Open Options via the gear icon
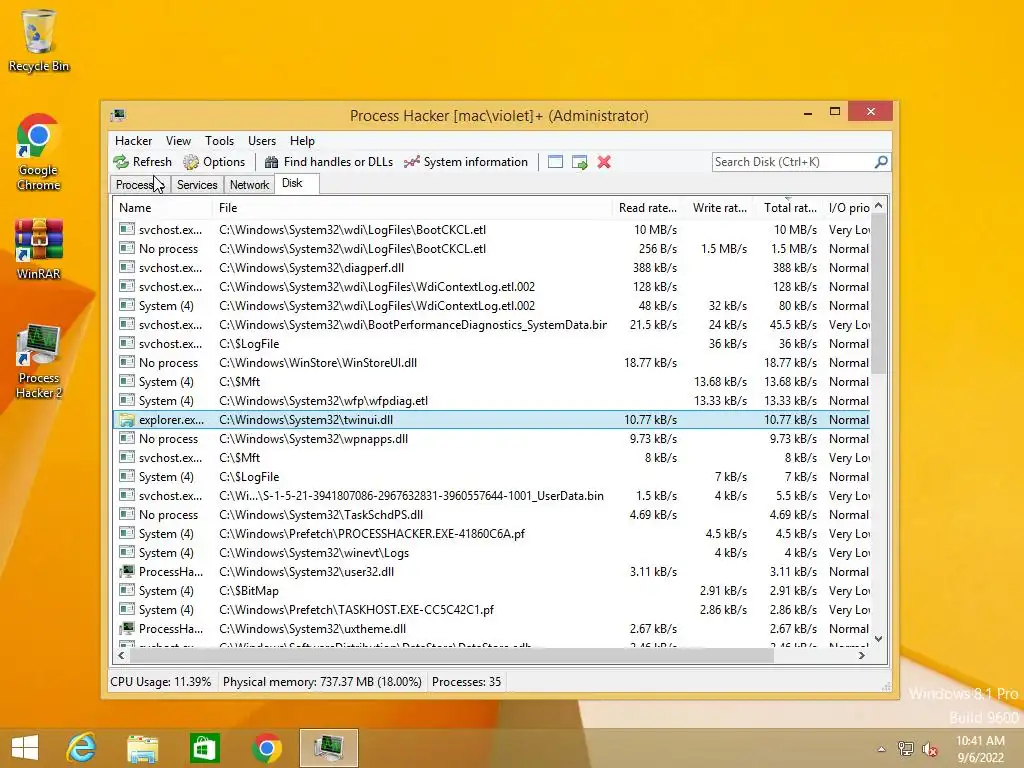The width and height of the screenshot is (1024, 768). click(191, 162)
